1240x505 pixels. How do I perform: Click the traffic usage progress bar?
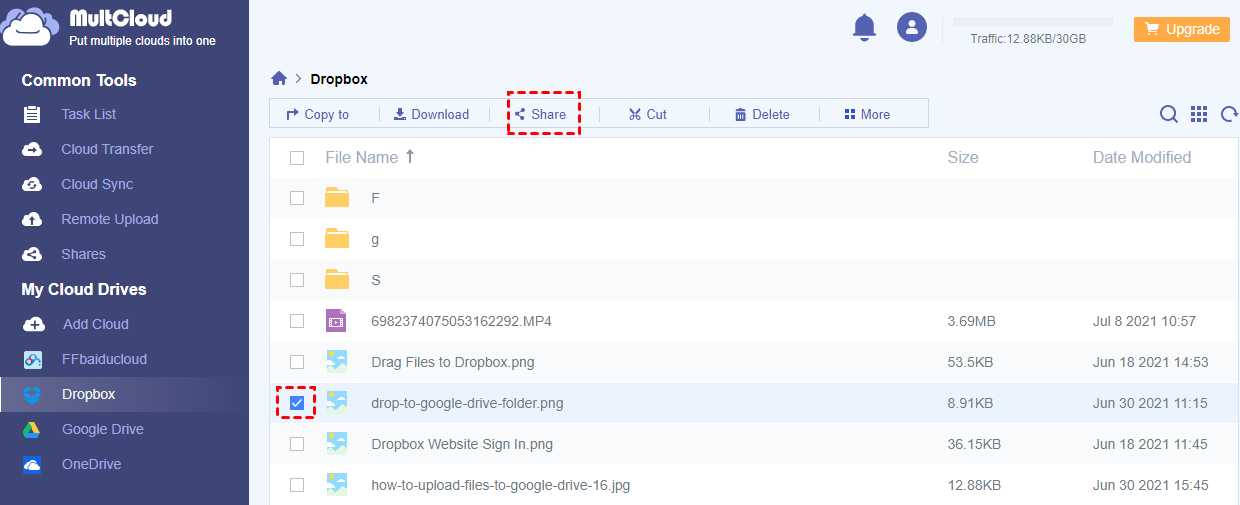(x=1033, y=21)
